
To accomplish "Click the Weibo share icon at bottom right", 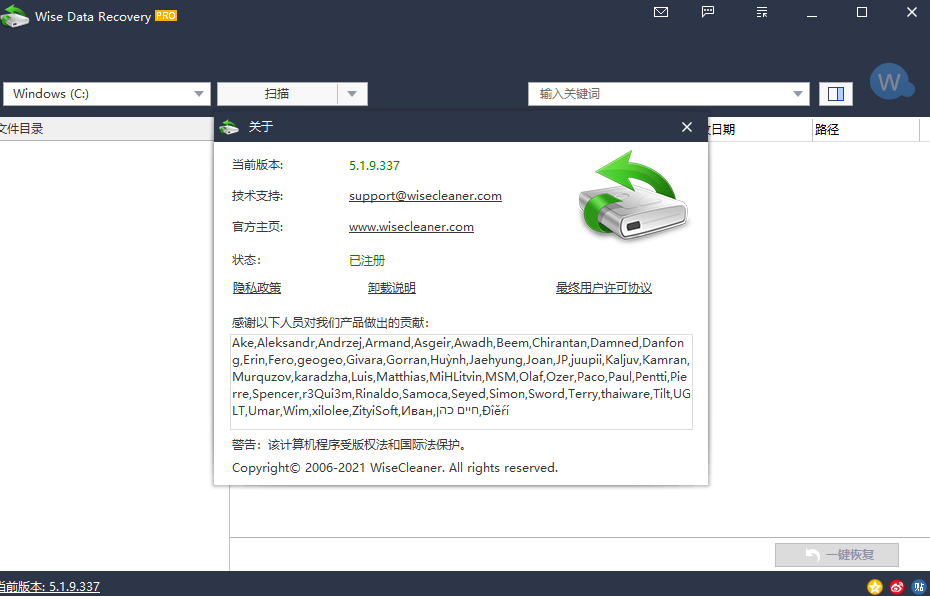I will pyautogui.click(x=897, y=587).
